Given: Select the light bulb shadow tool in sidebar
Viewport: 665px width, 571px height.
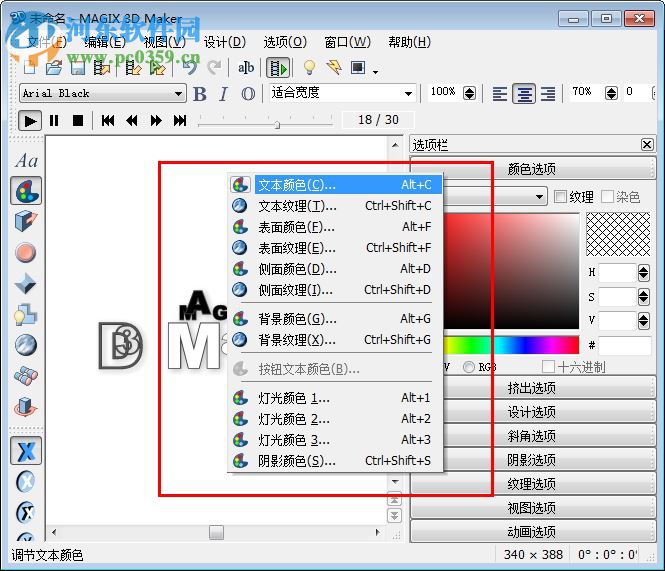Looking at the screenshot, I should 25,315.
